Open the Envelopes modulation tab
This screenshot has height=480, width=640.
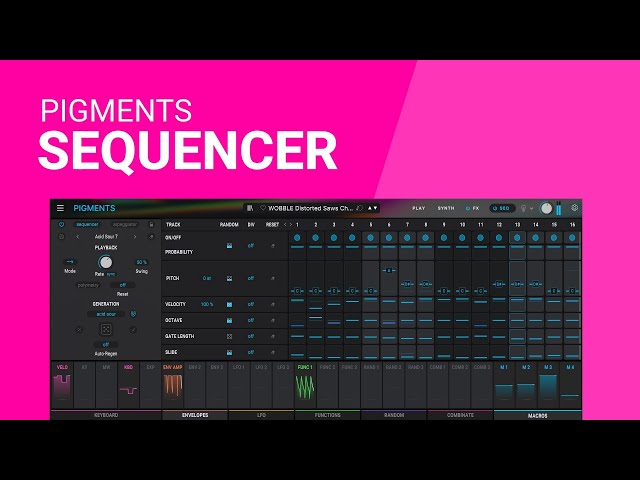click(x=195, y=415)
